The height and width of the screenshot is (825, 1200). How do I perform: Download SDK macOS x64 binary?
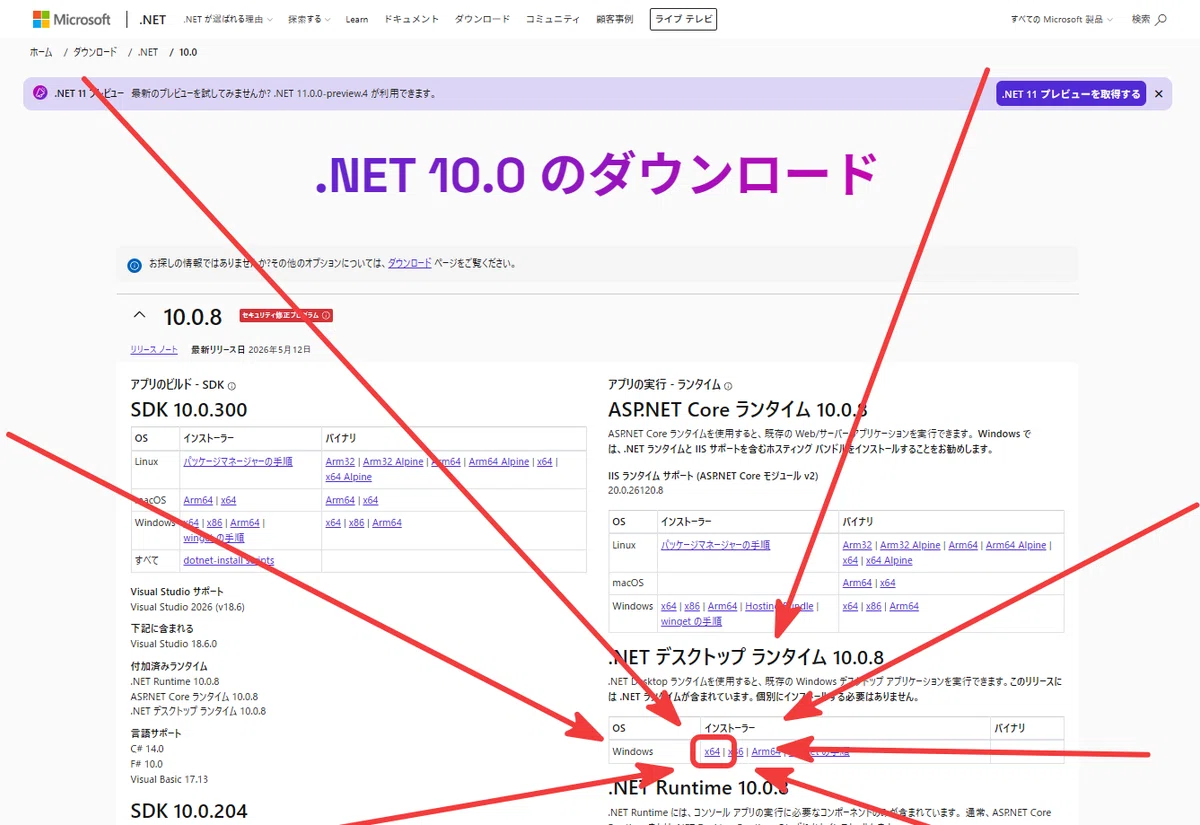pyautogui.click(x=370, y=500)
